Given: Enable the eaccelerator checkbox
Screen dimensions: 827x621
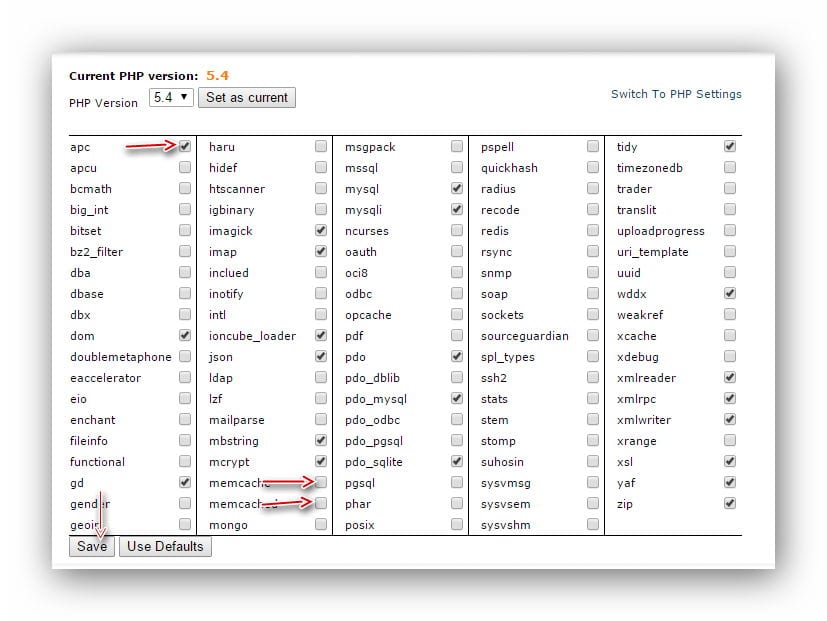Looking at the screenshot, I should tap(185, 377).
